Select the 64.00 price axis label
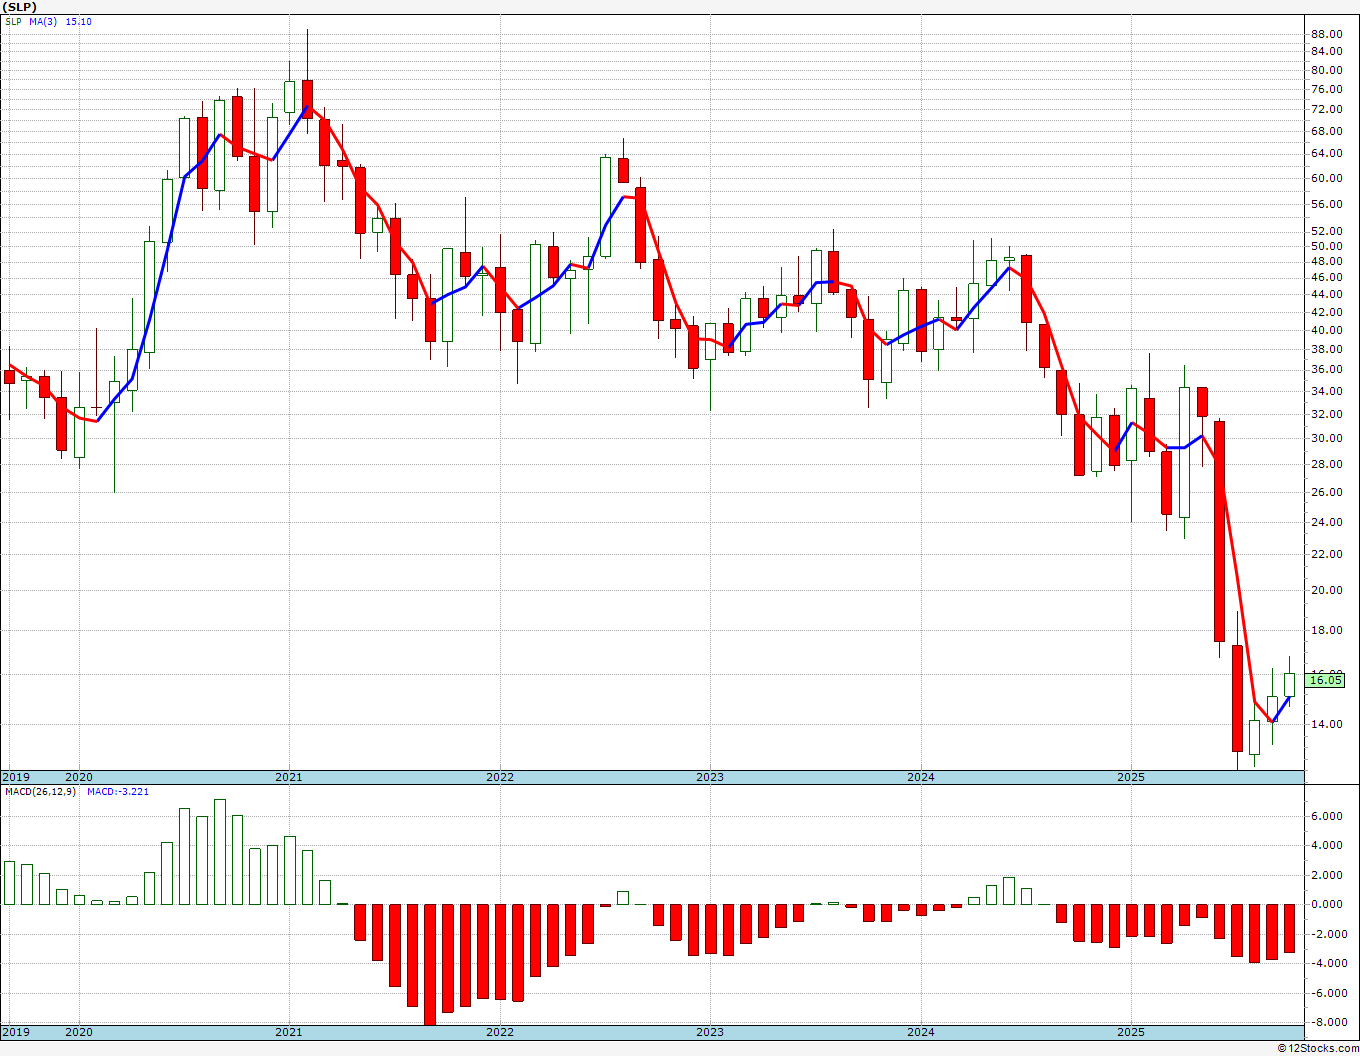The height and width of the screenshot is (1056, 1360). [1326, 153]
